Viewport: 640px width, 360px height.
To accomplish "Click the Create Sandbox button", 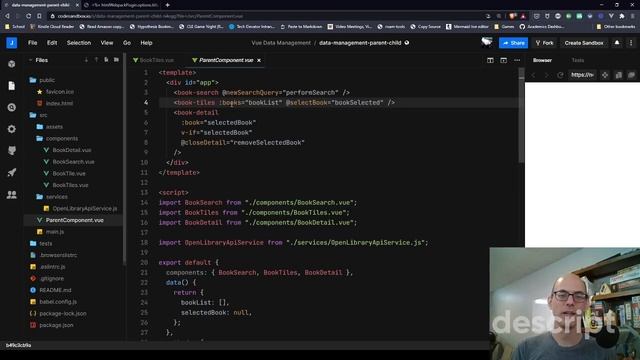I will (584, 42).
